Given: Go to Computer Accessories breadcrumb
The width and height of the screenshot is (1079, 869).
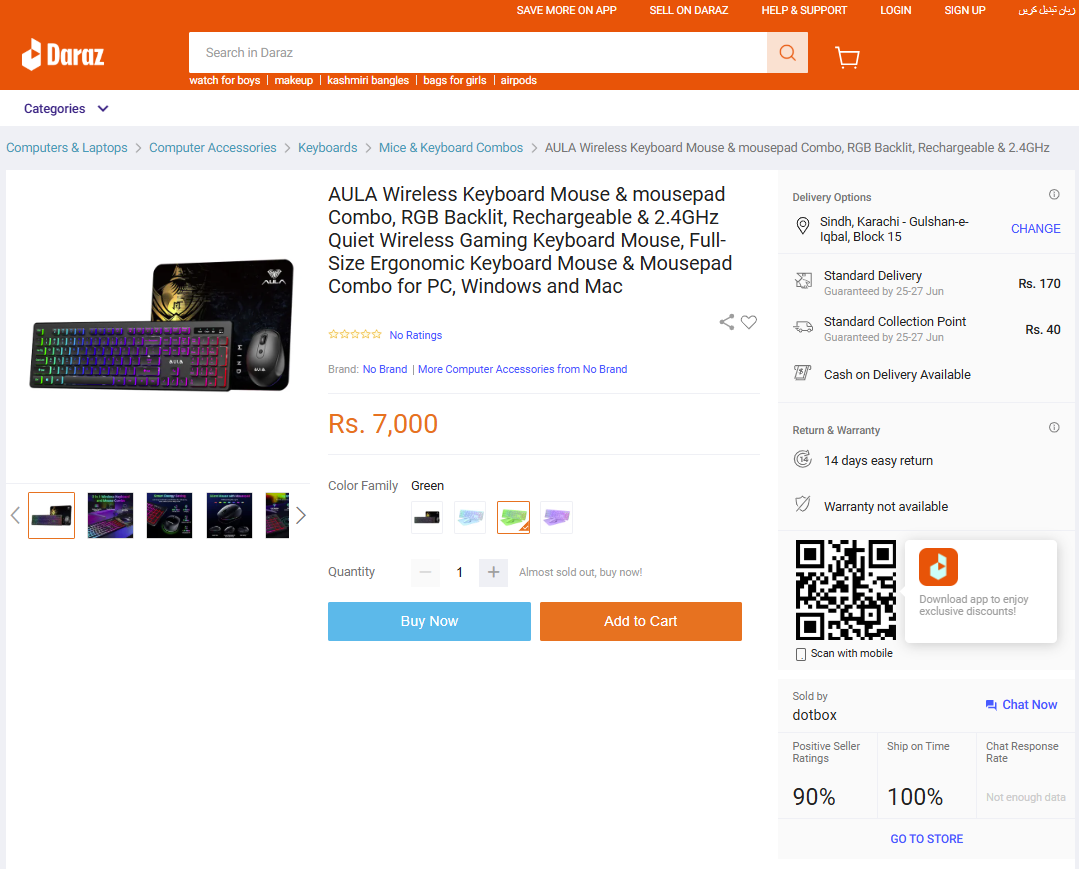Looking at the screenshot, I should tap(213, 147).
